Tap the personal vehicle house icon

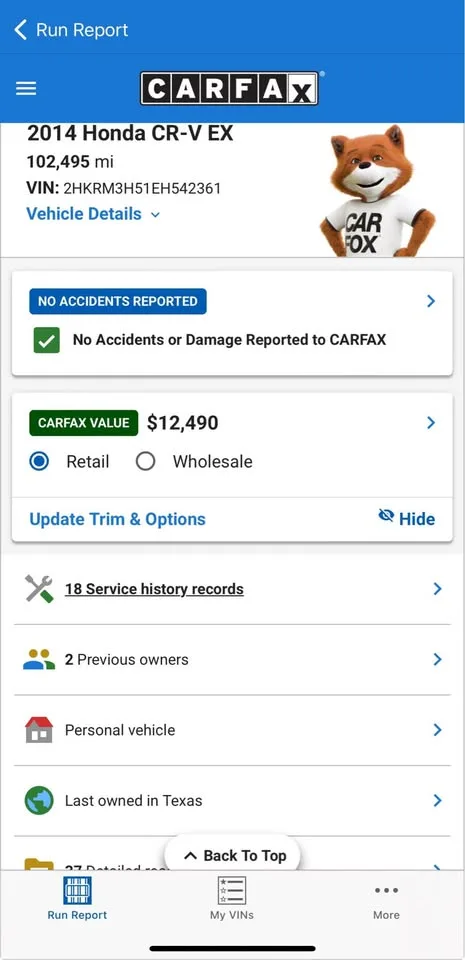coord(39,730)
